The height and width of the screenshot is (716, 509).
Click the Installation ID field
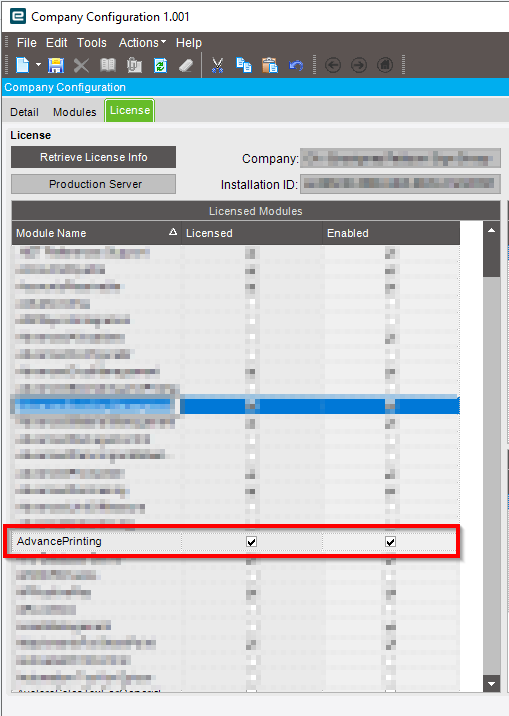(x=400, y=184)
